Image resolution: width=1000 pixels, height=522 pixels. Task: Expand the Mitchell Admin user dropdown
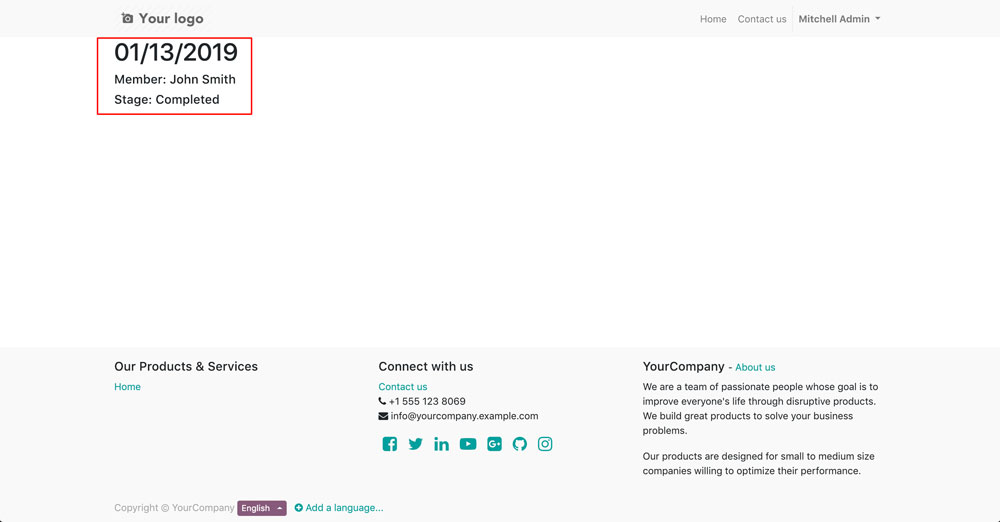click(x=839, y=19)
